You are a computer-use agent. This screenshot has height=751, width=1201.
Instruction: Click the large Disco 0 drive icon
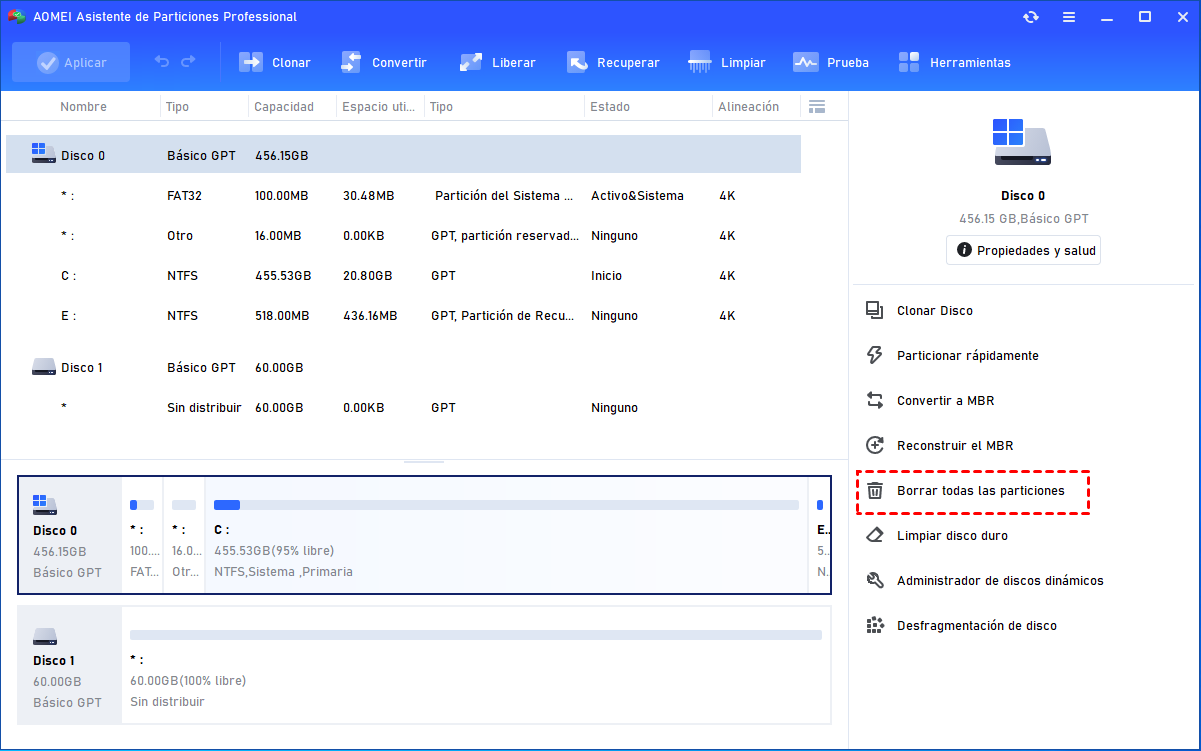[1023, 142]
